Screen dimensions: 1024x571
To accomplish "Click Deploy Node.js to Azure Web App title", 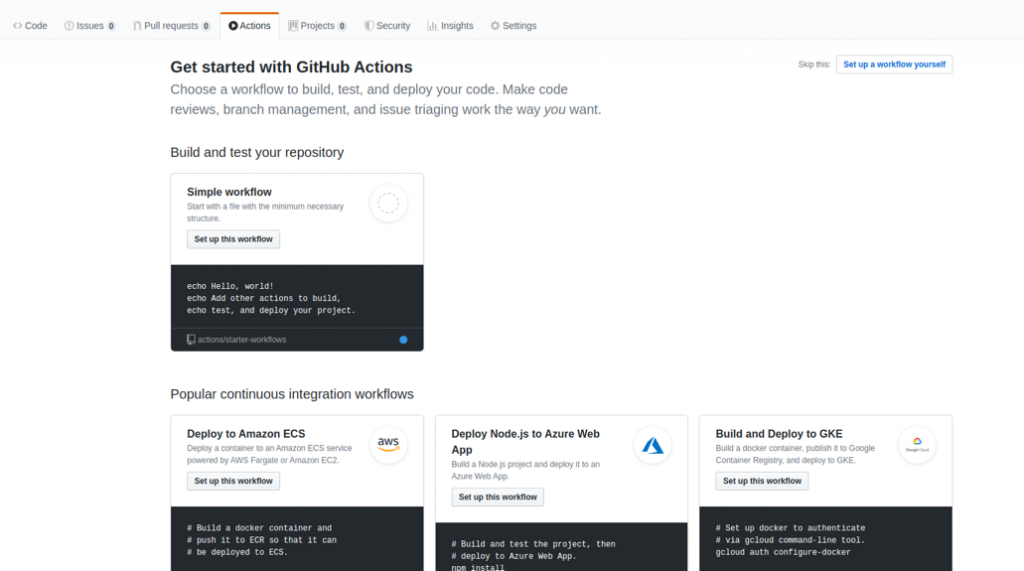I will [525, 442].
